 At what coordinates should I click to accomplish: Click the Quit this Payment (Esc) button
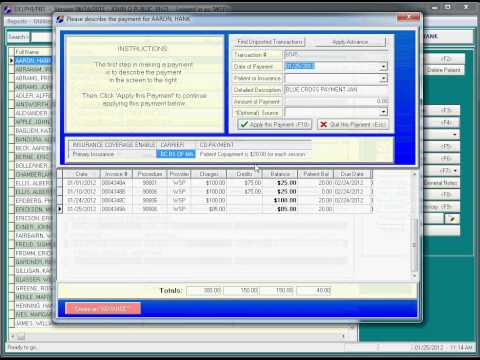353,124
